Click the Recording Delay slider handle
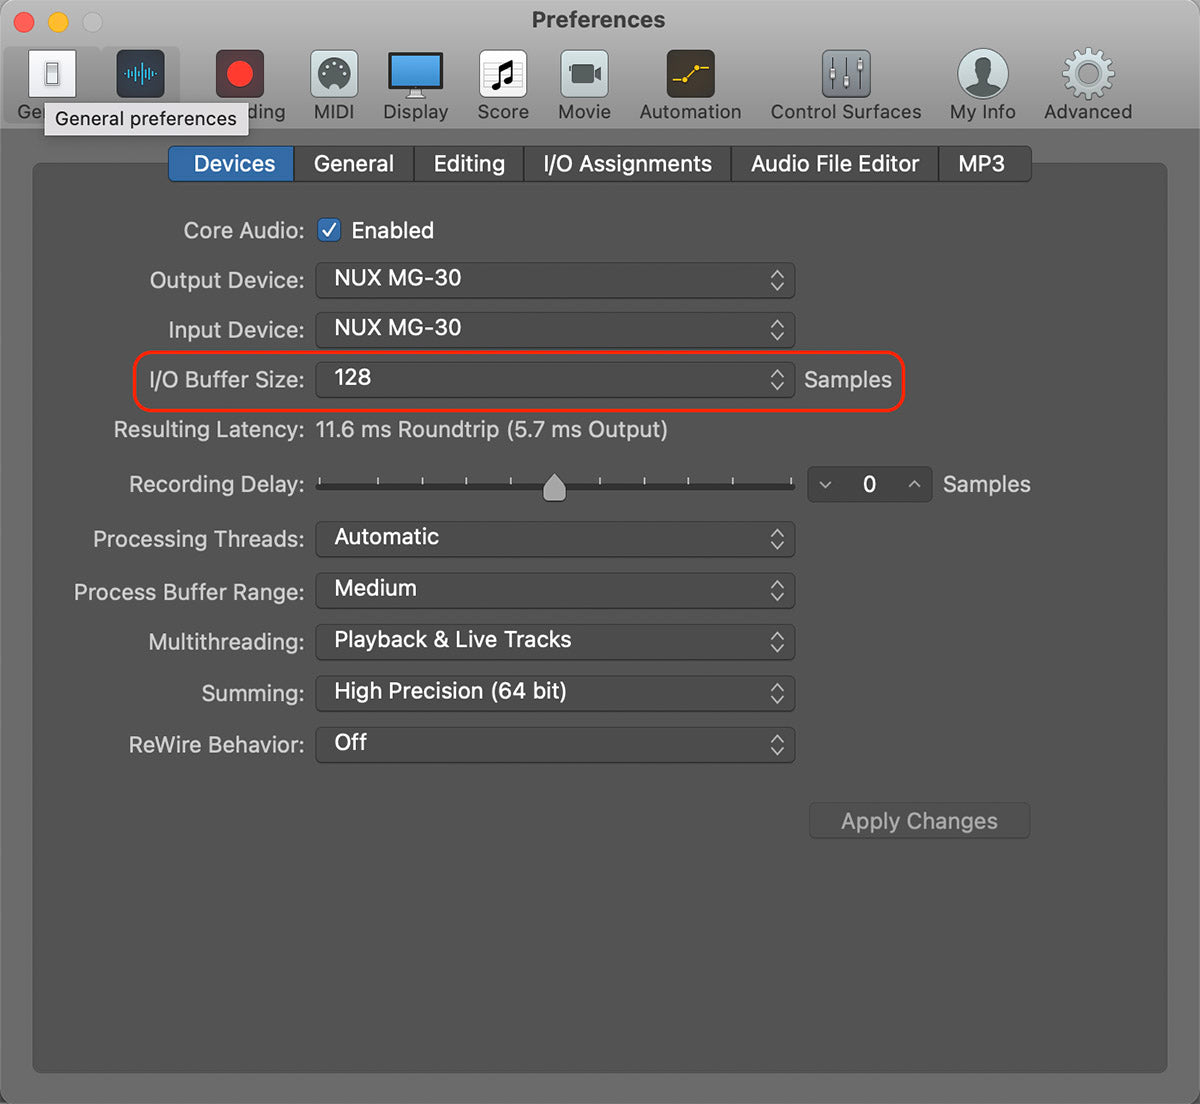The height and width of the screenshot is (1104, 1200). click(554, 487)
